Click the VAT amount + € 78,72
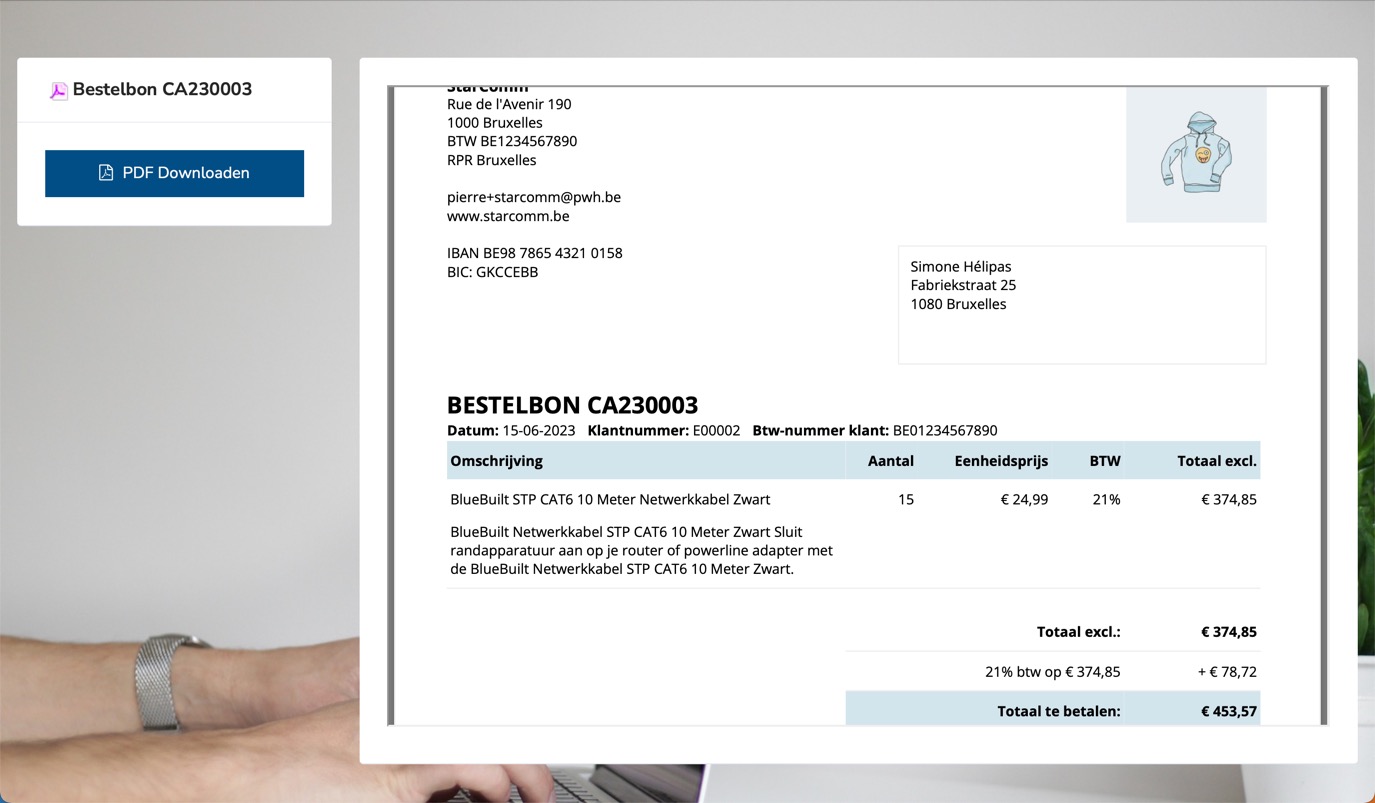1375x803 pixels. (x=1227, y=672)
